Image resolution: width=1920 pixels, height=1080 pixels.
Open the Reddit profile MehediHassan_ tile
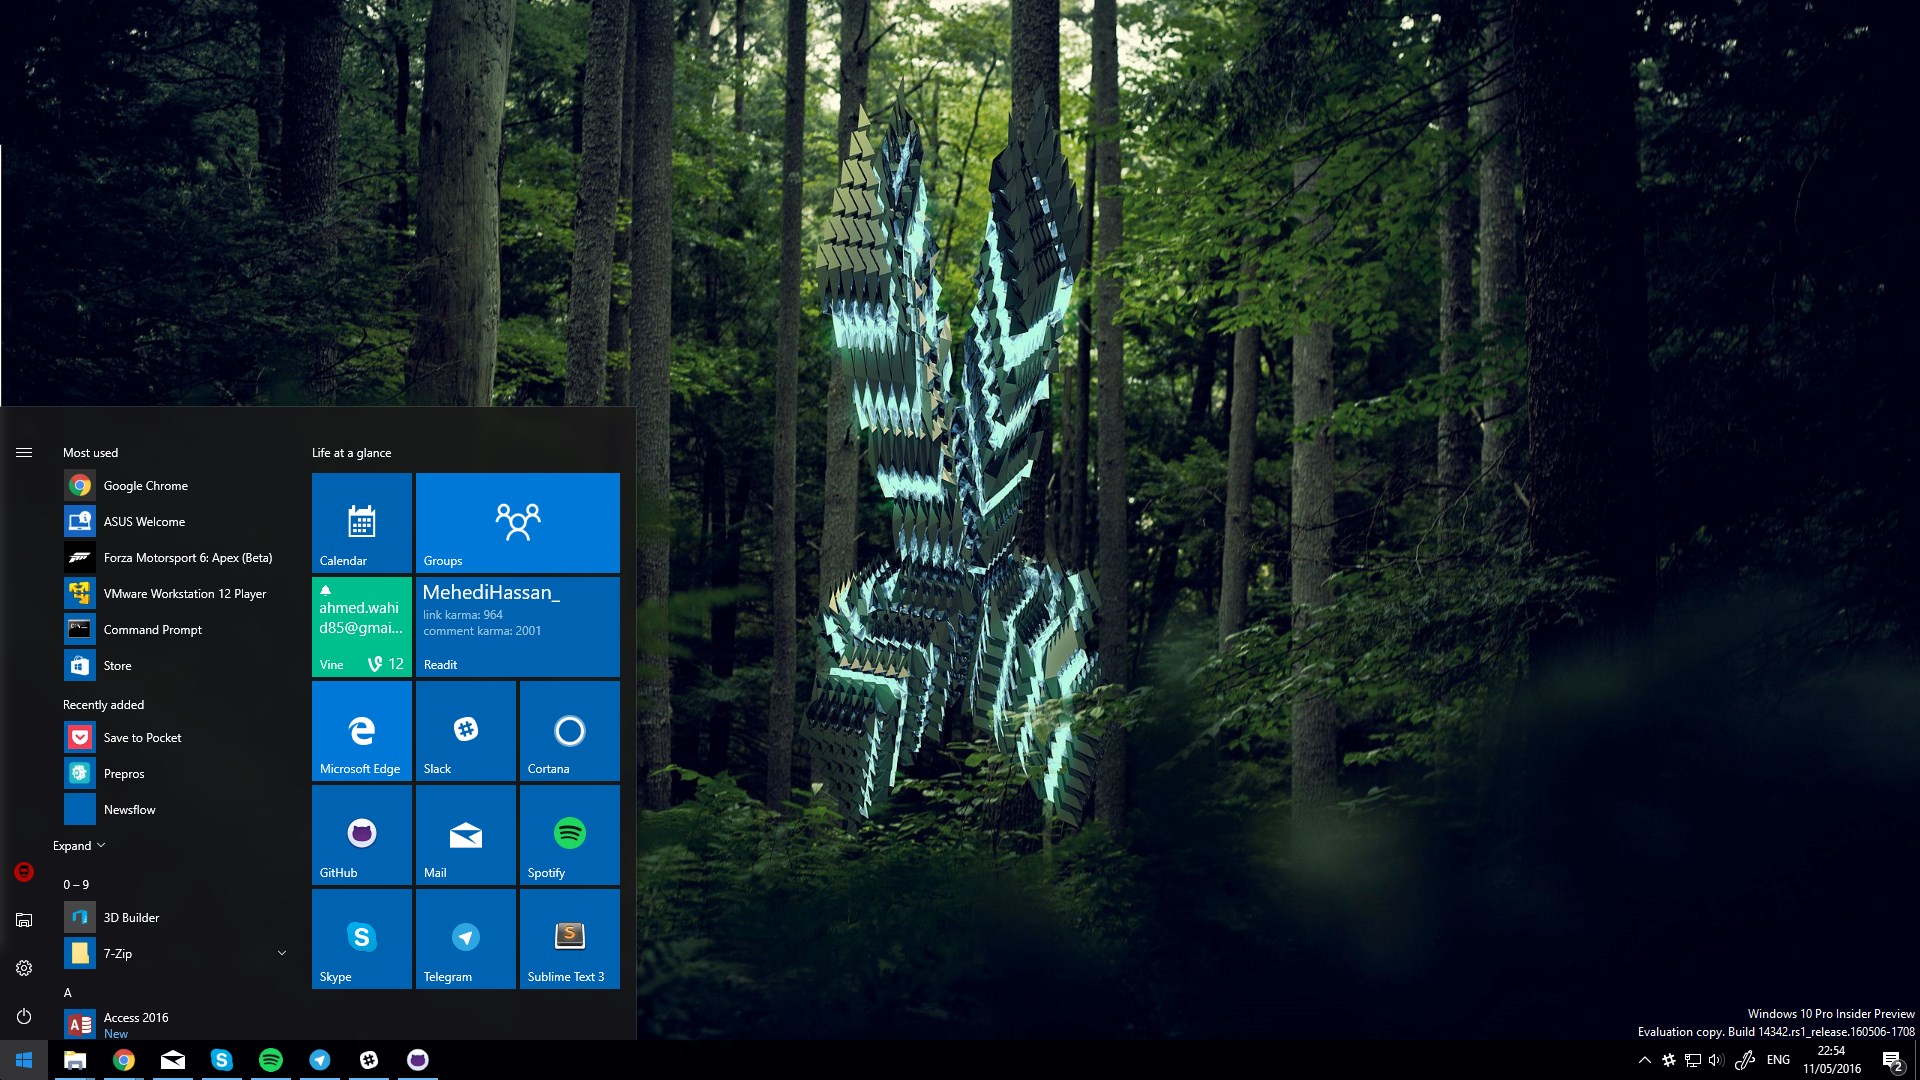tap(516, 625)
